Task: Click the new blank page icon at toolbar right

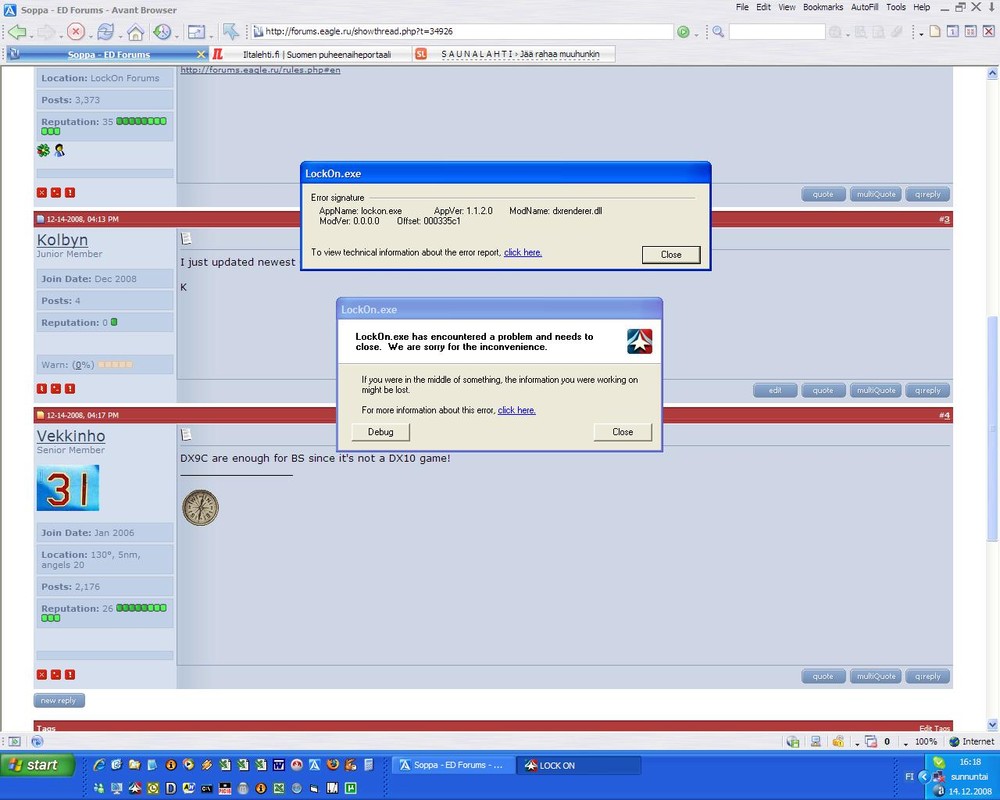Action: [935, 31]
